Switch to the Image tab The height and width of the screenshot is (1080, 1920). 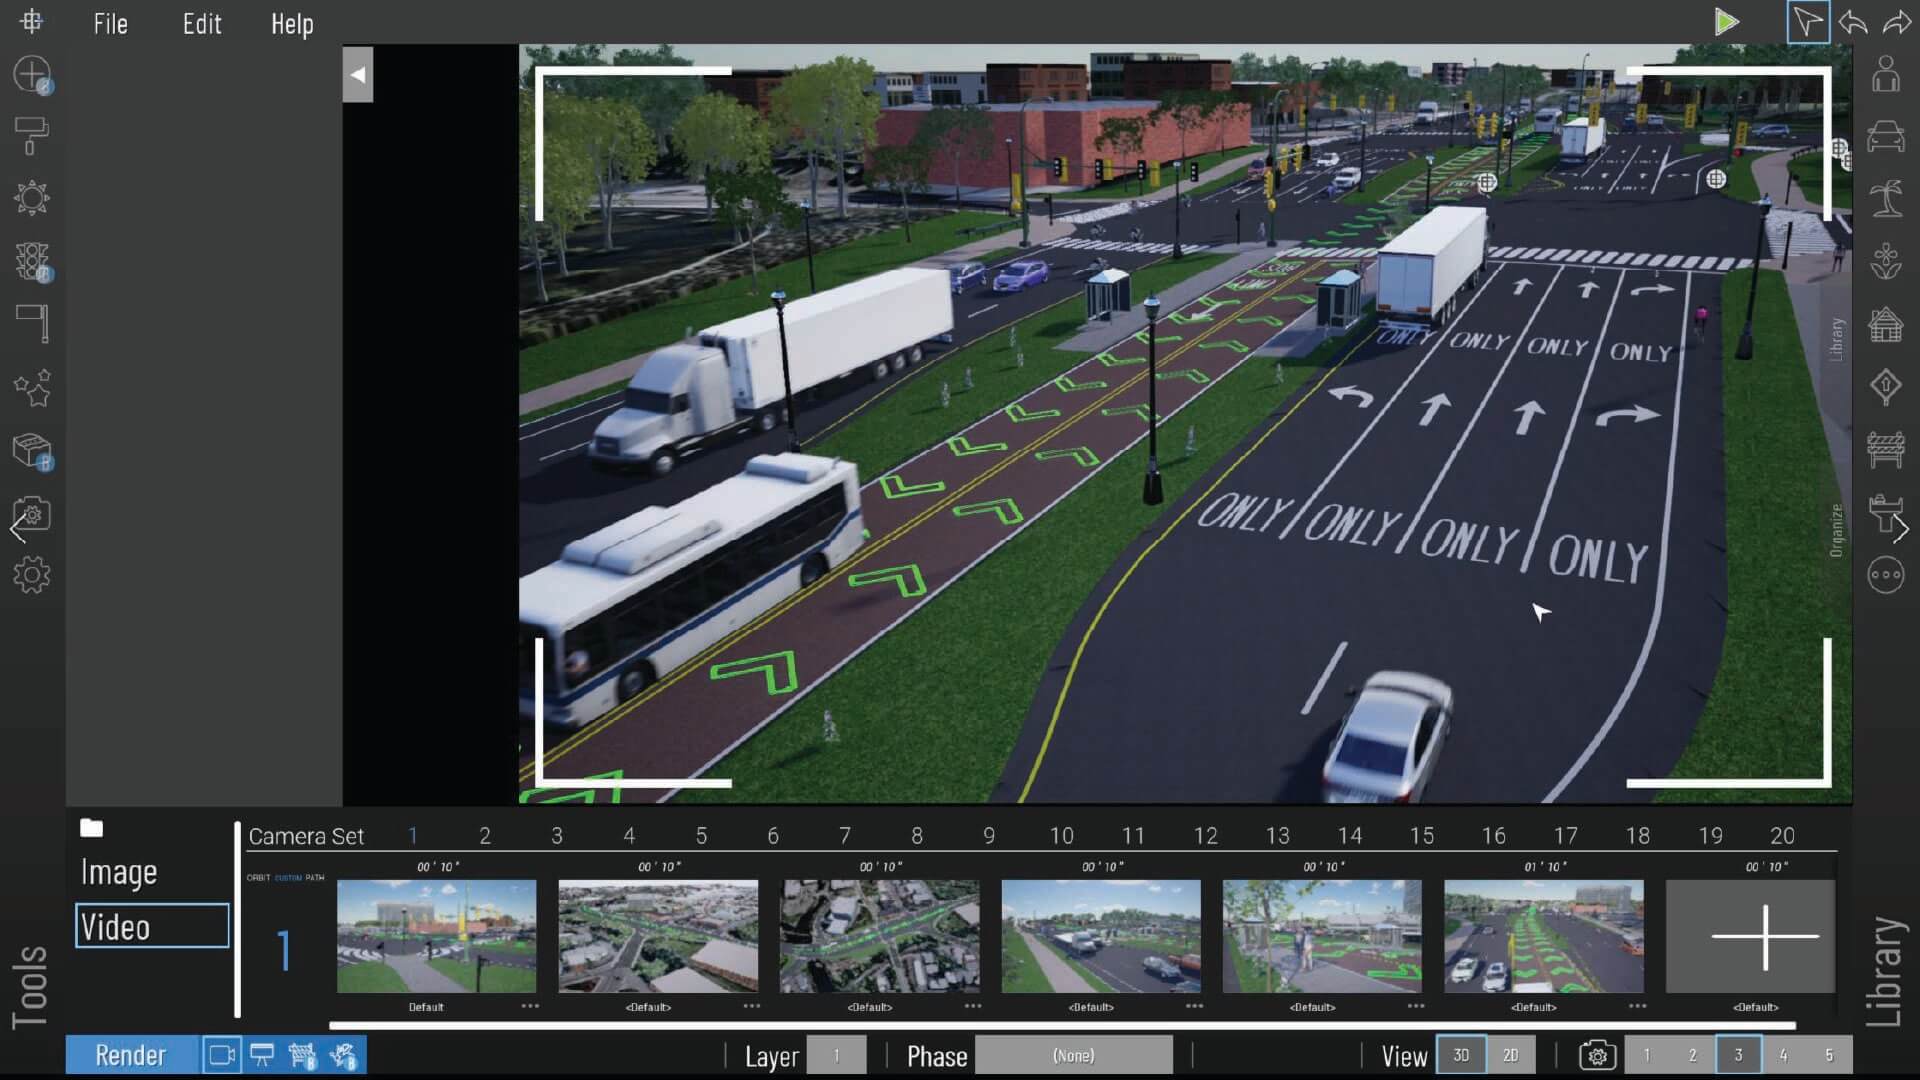point(119,872)
